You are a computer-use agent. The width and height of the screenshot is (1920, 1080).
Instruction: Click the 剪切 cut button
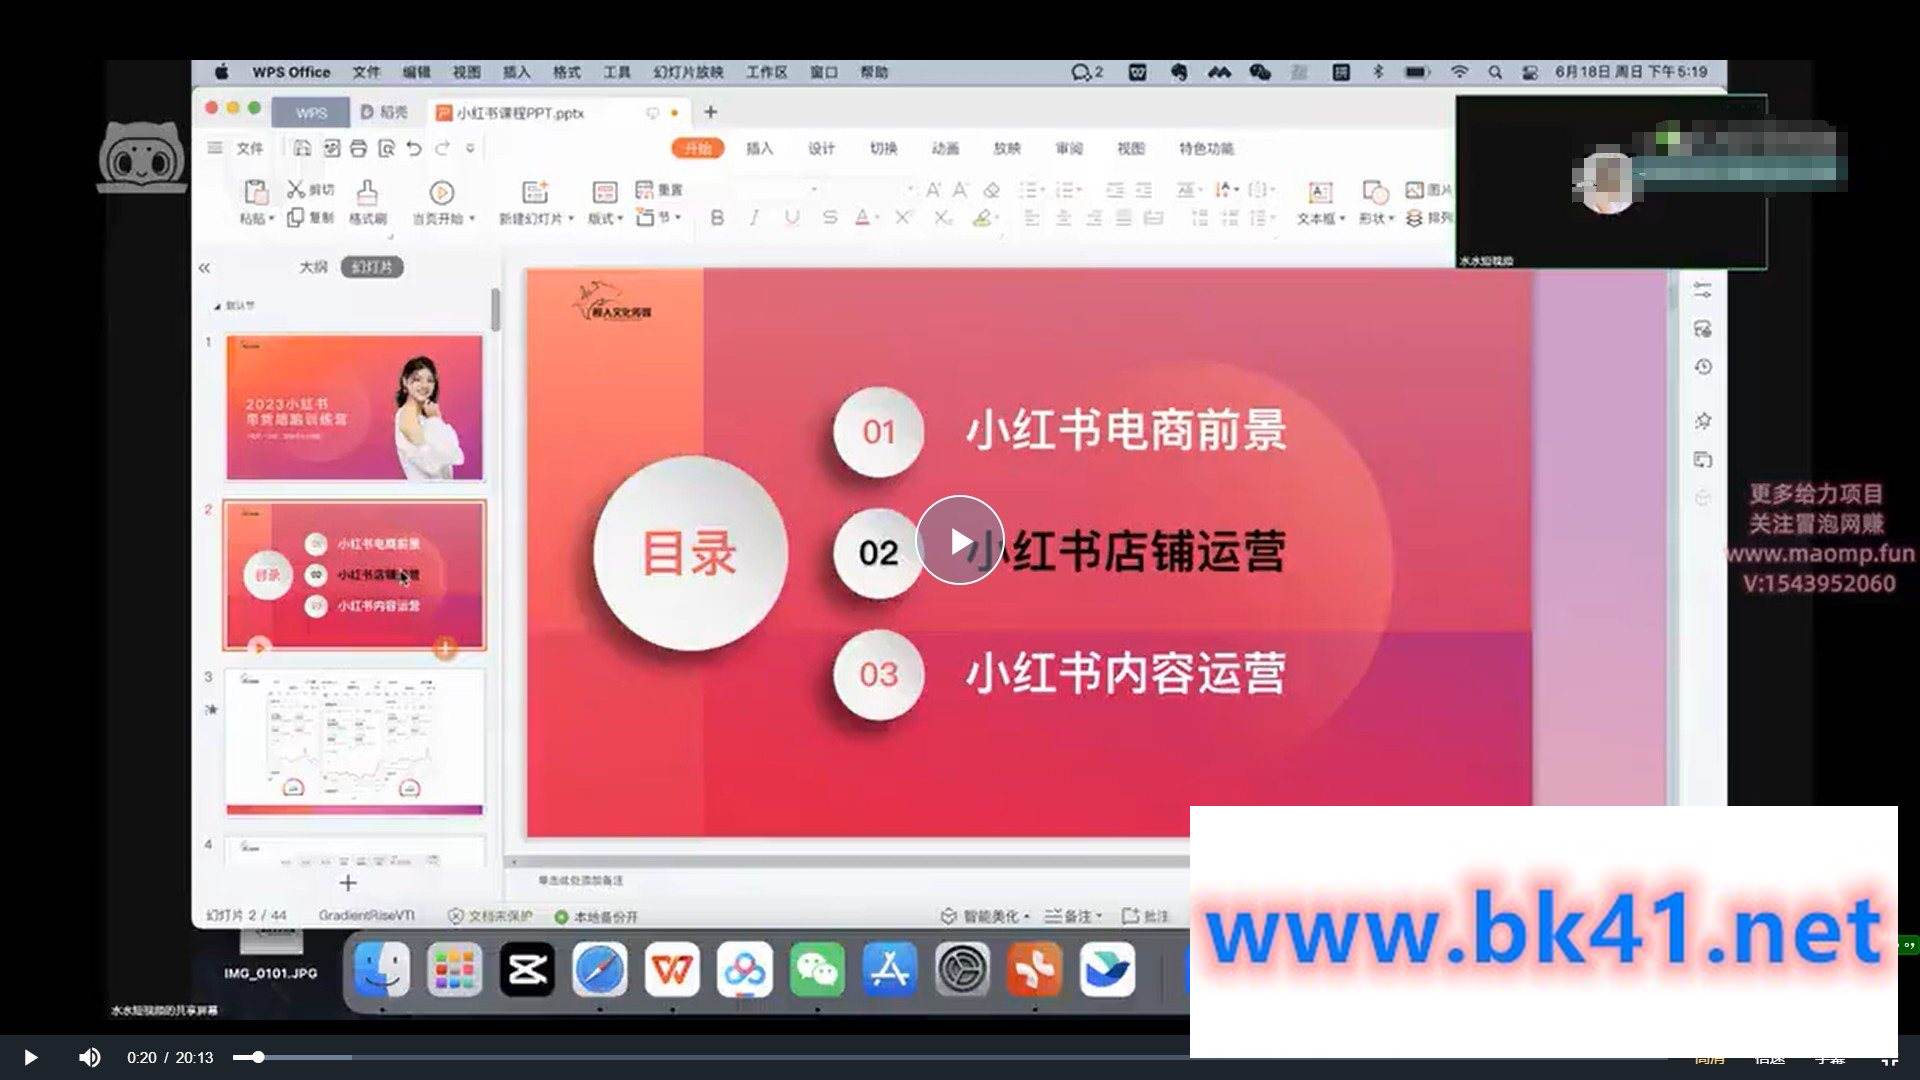point(310,189)
